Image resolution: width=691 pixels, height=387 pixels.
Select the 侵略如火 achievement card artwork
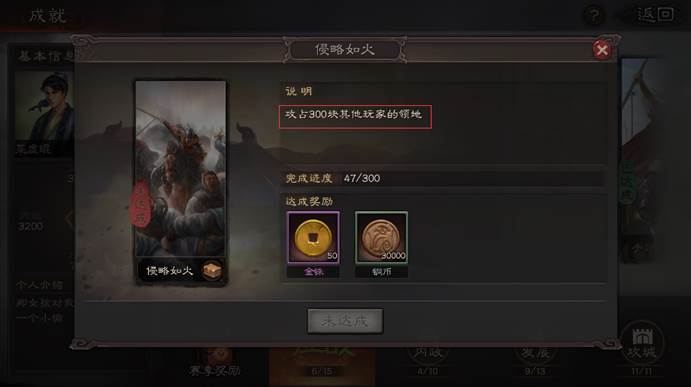pos(181,168)
